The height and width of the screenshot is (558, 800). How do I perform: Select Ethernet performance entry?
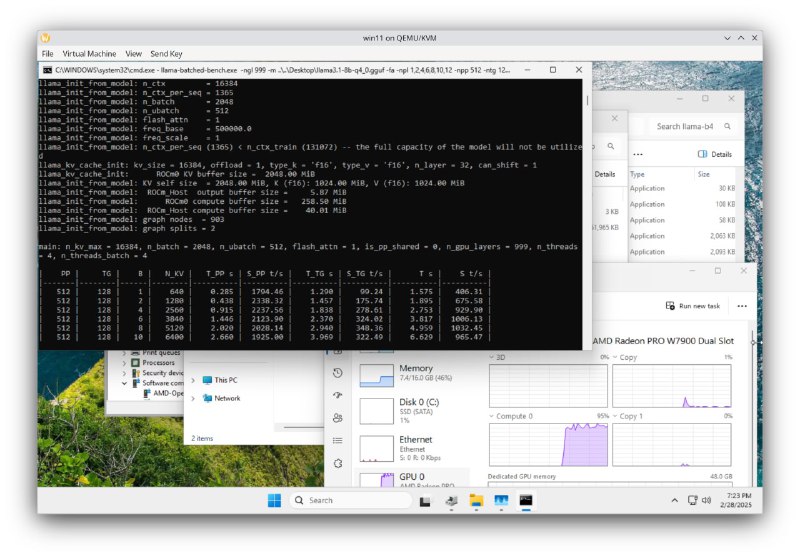click(x=411, y=448)
